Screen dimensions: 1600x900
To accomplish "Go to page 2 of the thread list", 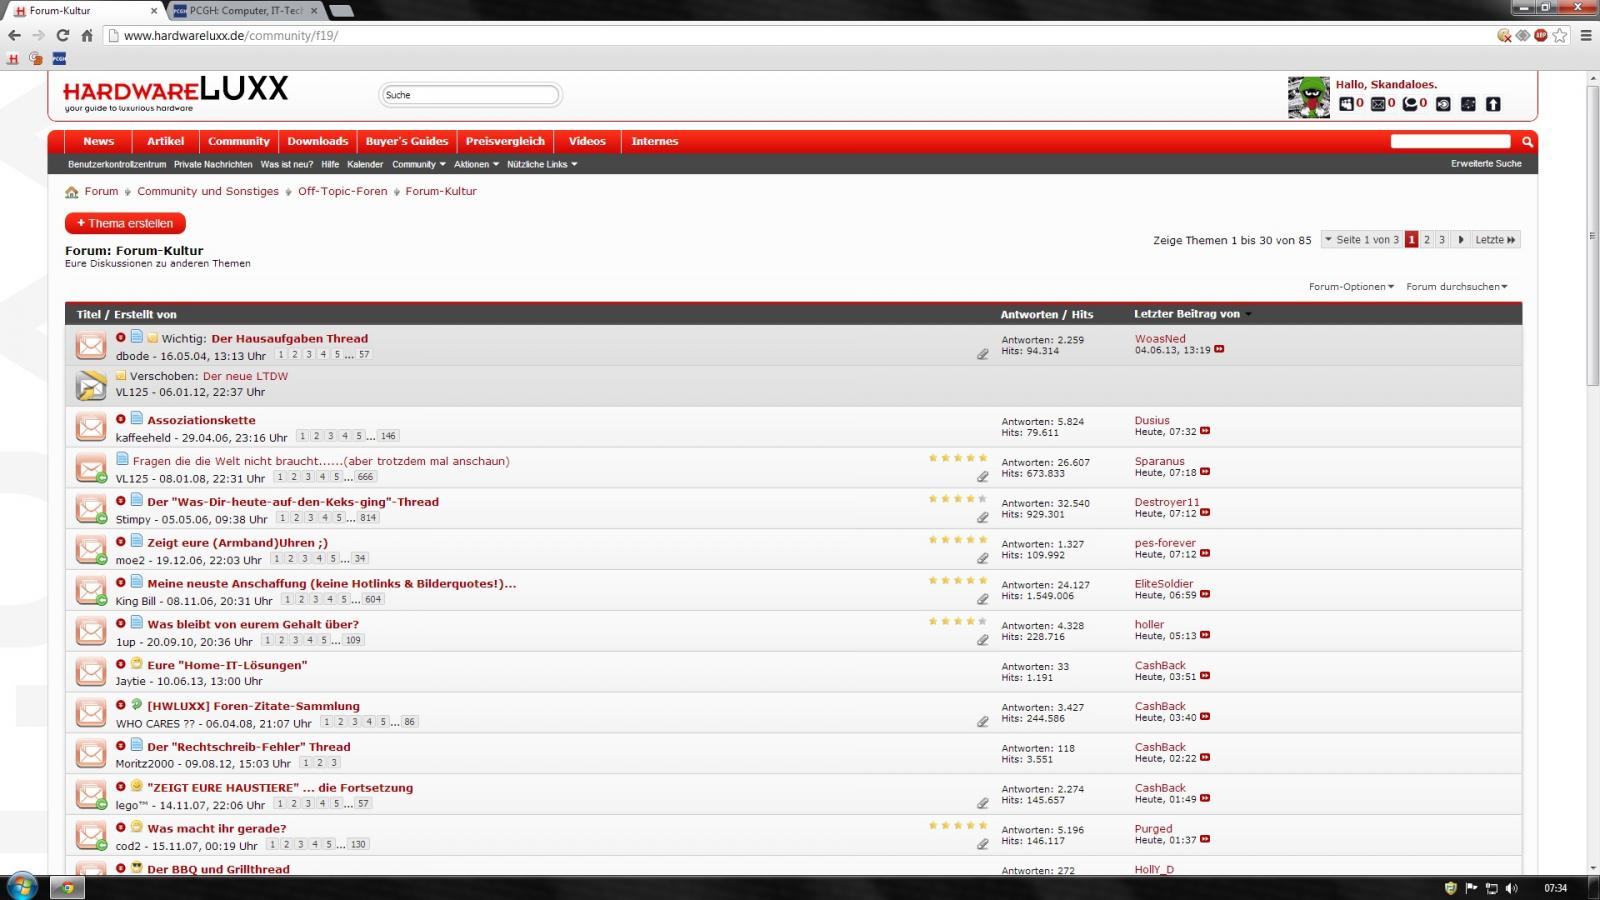I will pos(1427,240).
